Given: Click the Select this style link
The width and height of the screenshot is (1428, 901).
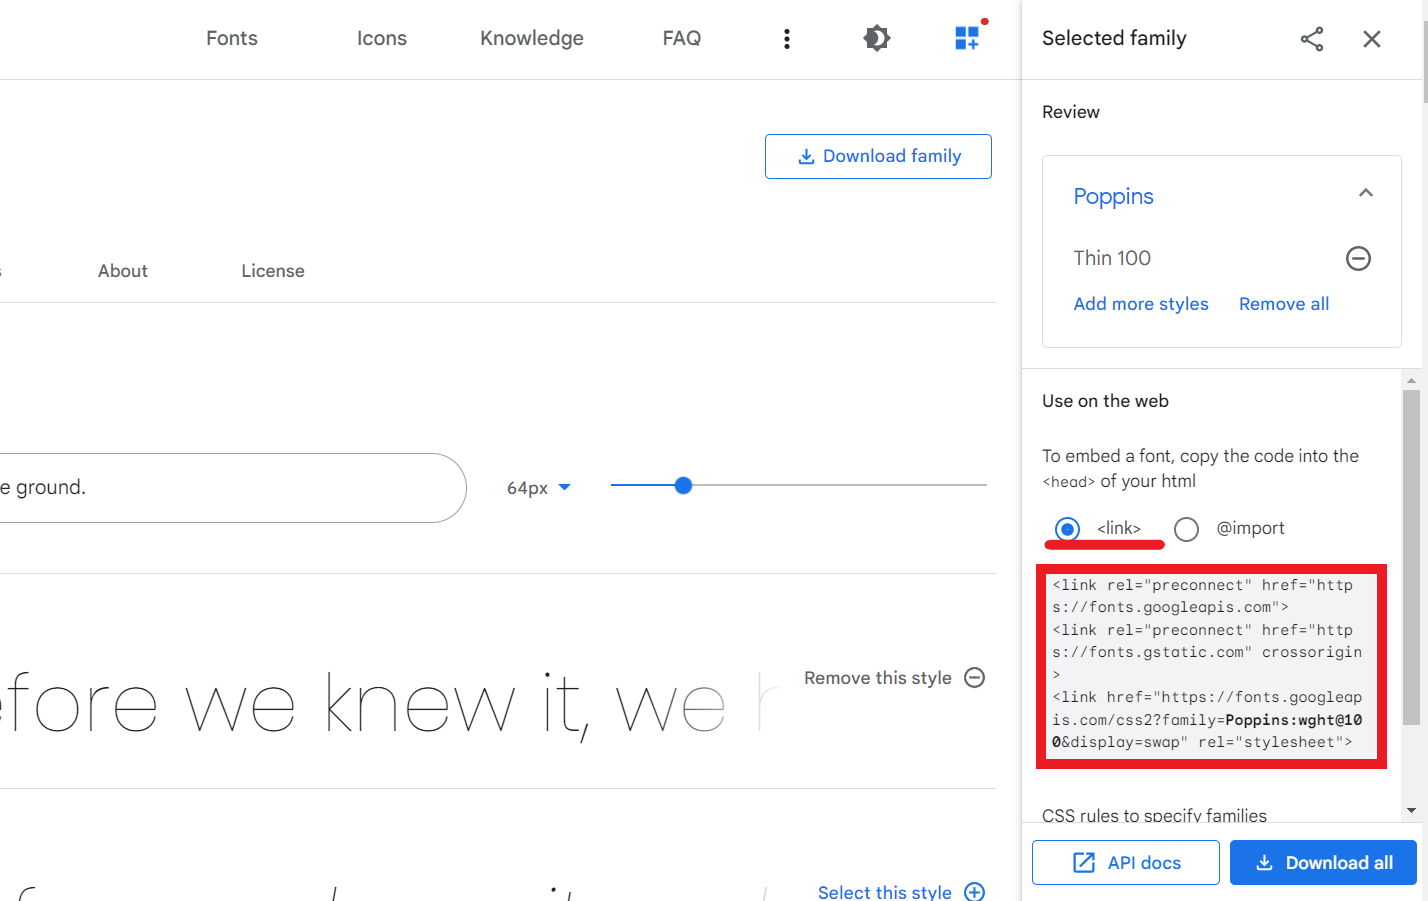Looking at the screenshot, I should 885,892.
